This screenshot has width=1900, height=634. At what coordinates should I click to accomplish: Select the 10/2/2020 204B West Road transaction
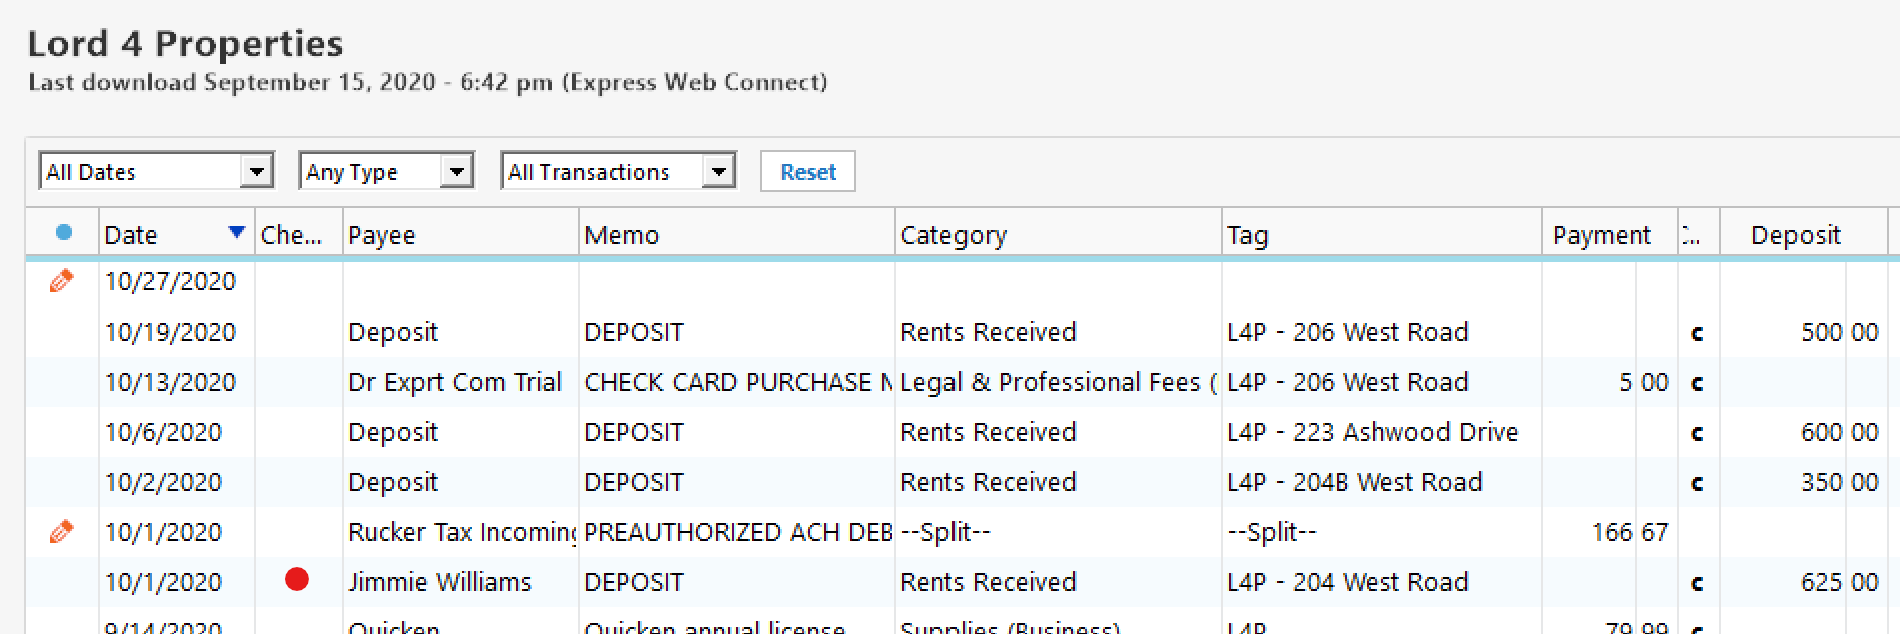pyautogui.click(x=962, y=482)
